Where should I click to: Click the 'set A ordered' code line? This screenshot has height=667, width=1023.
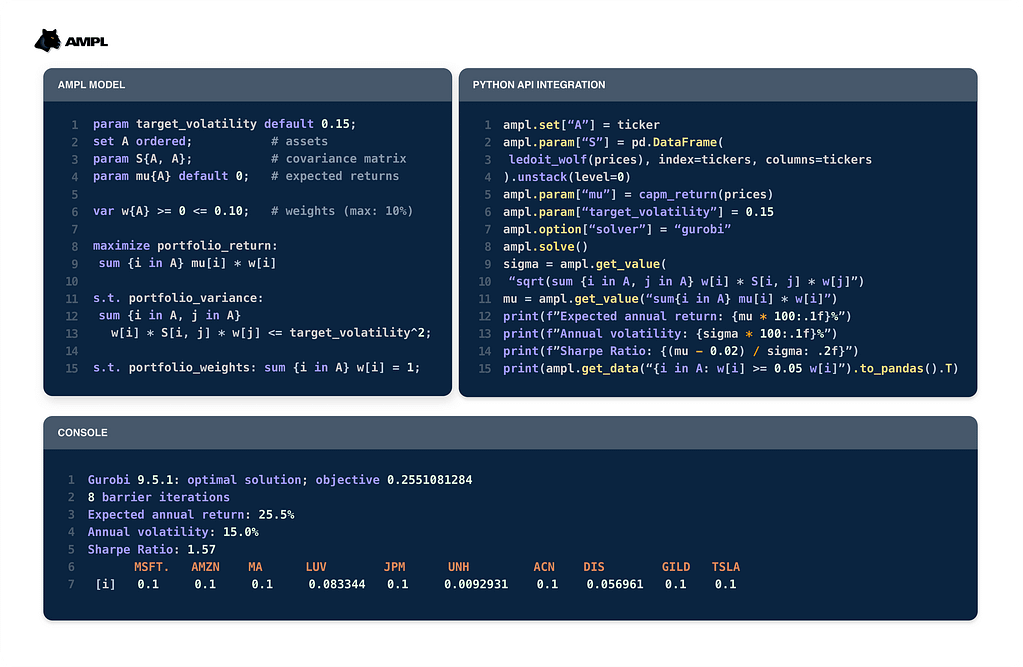point(142,142)
